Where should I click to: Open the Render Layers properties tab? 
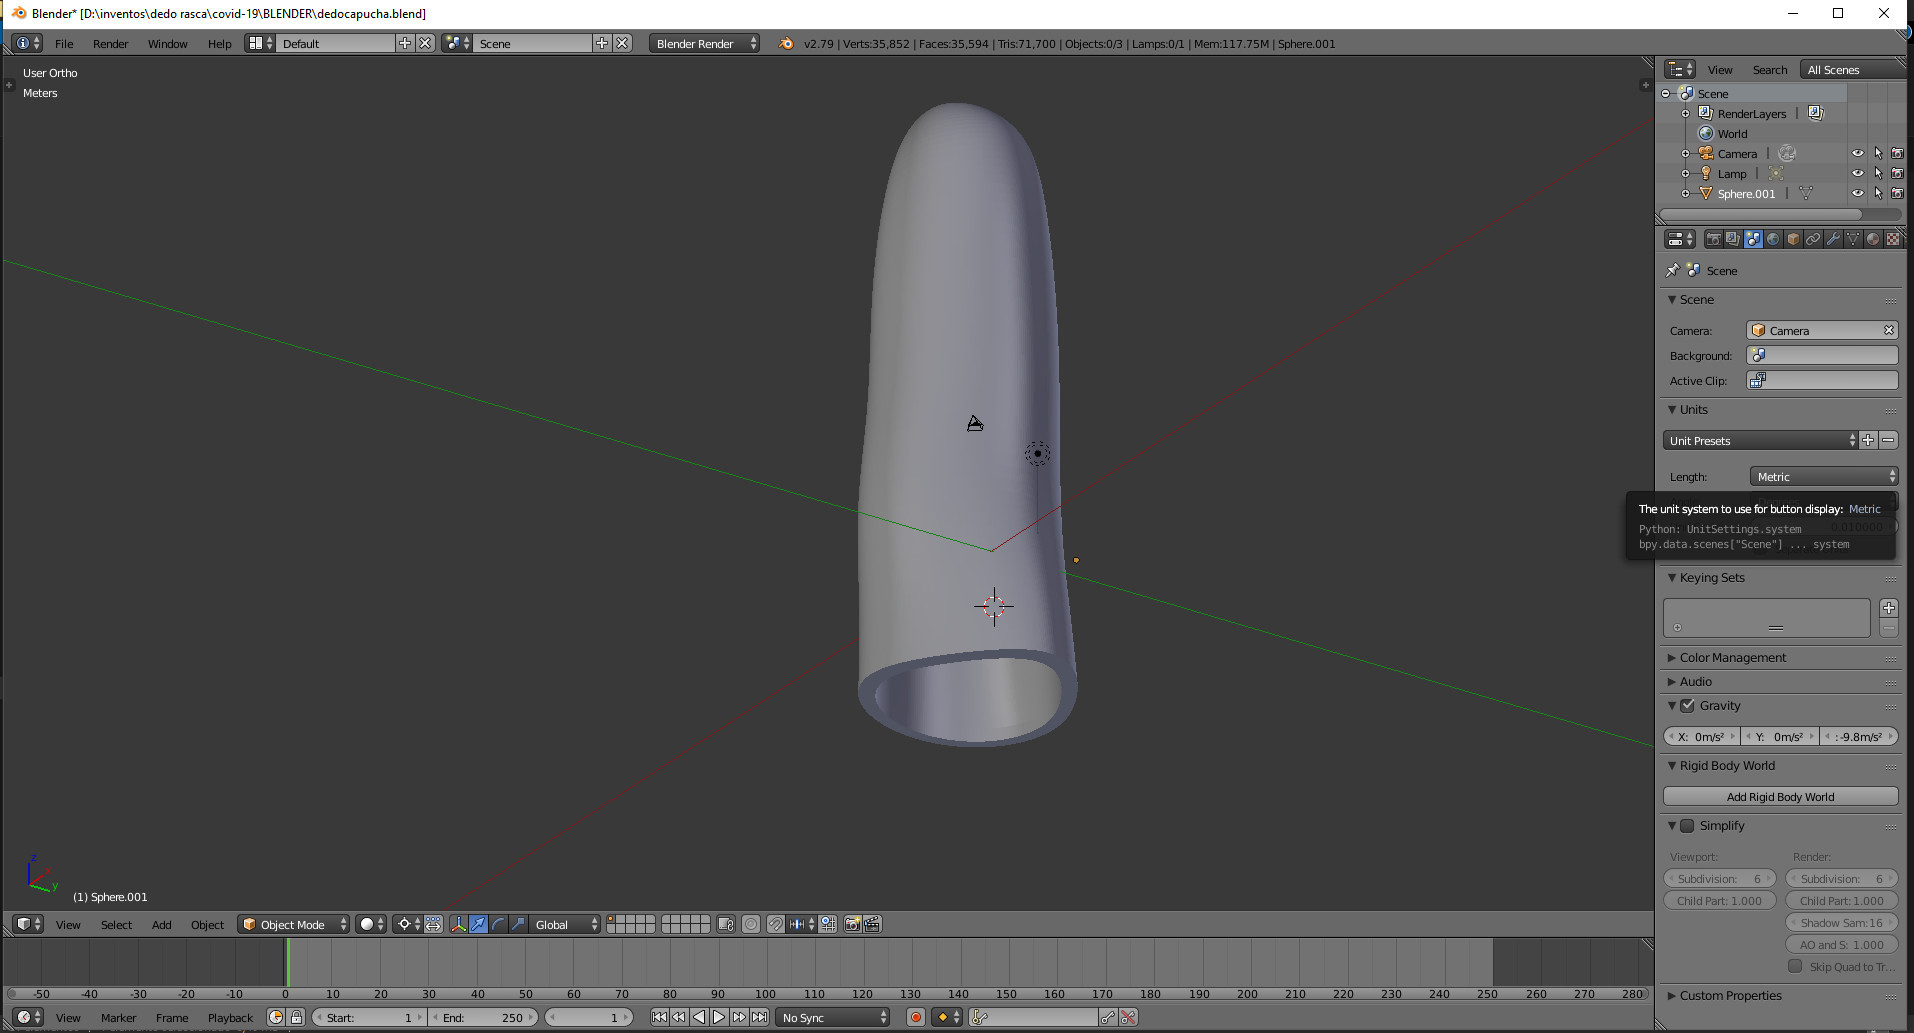(1733, 239)
